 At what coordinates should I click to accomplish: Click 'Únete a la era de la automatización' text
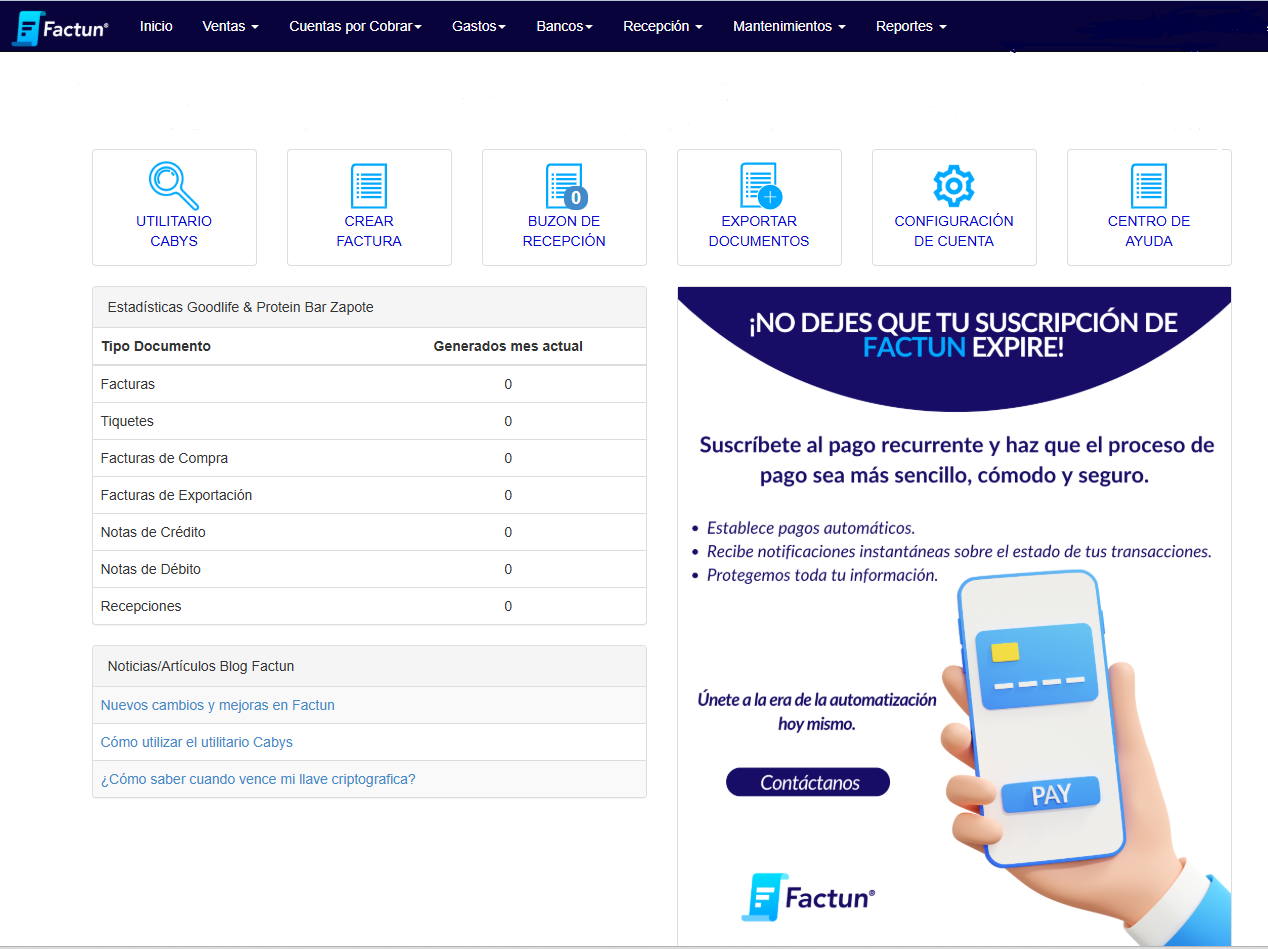(817, 699)
